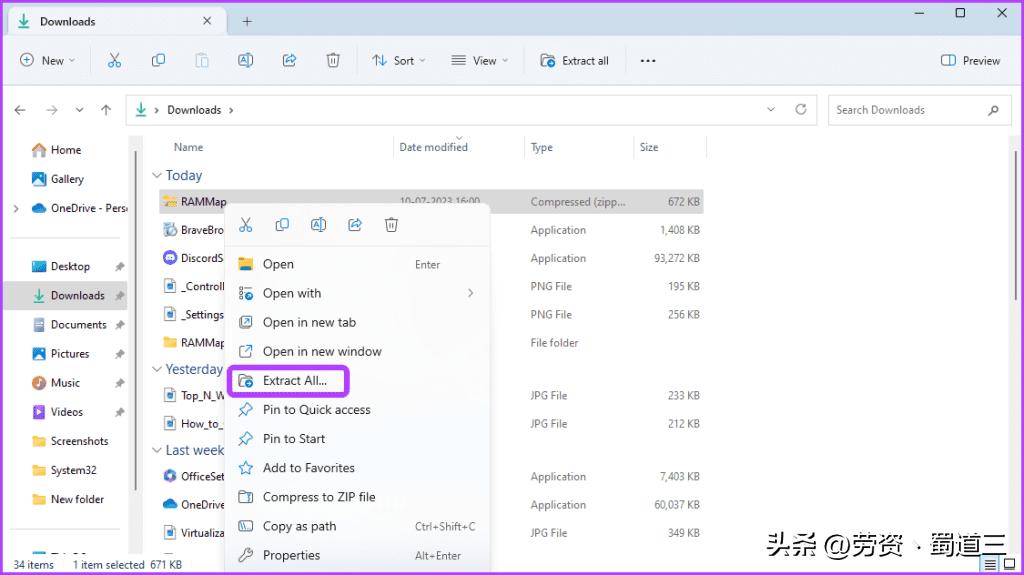Open Pictures in the sidebar

[x=61, y=354]
